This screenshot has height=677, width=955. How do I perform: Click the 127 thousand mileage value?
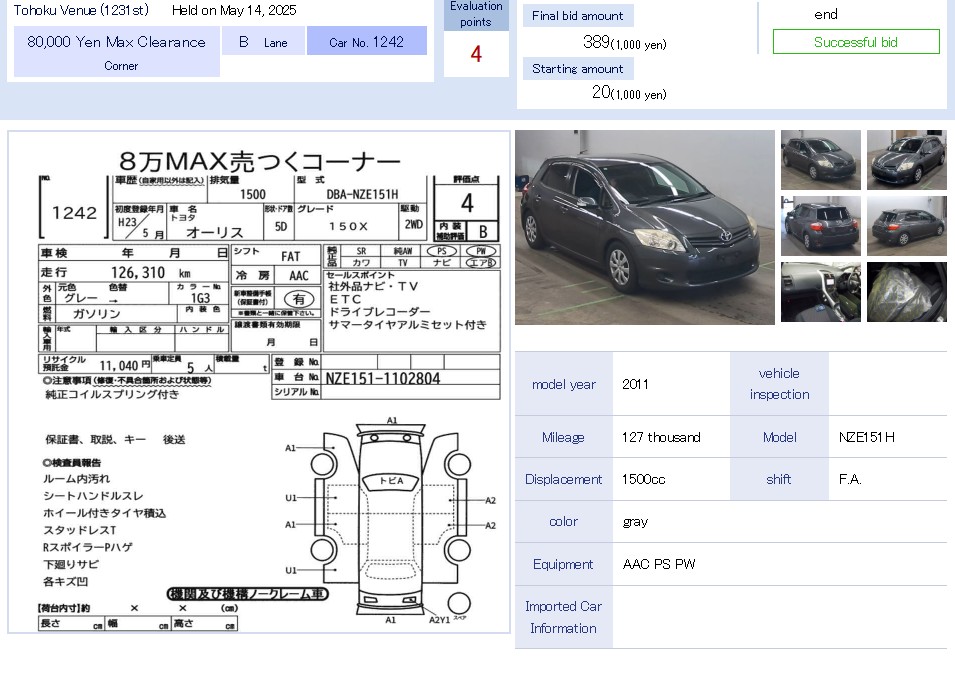point(661,437)
